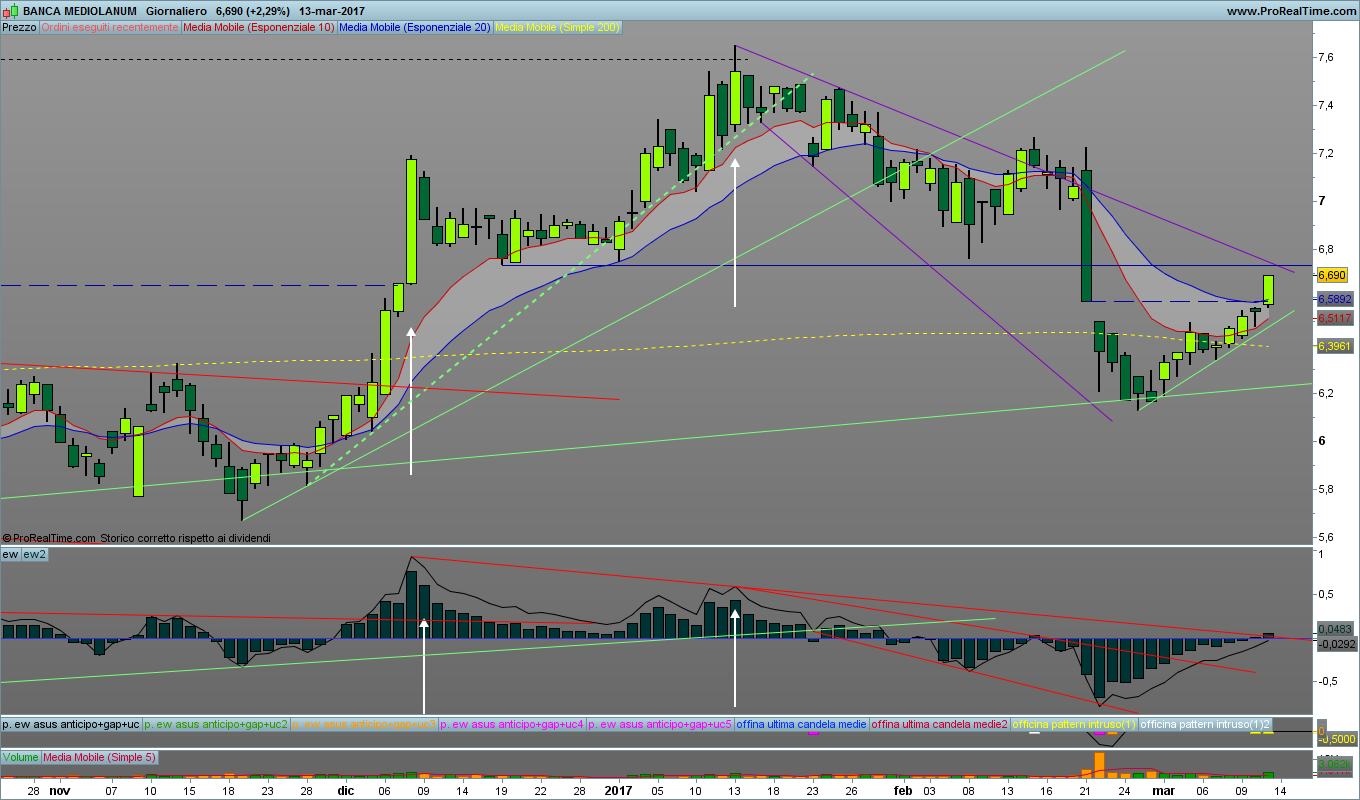The width and height of the screenshot is (1360, 800).
Task: Click the nov month label on time axis
Action: tap(60, 789)
